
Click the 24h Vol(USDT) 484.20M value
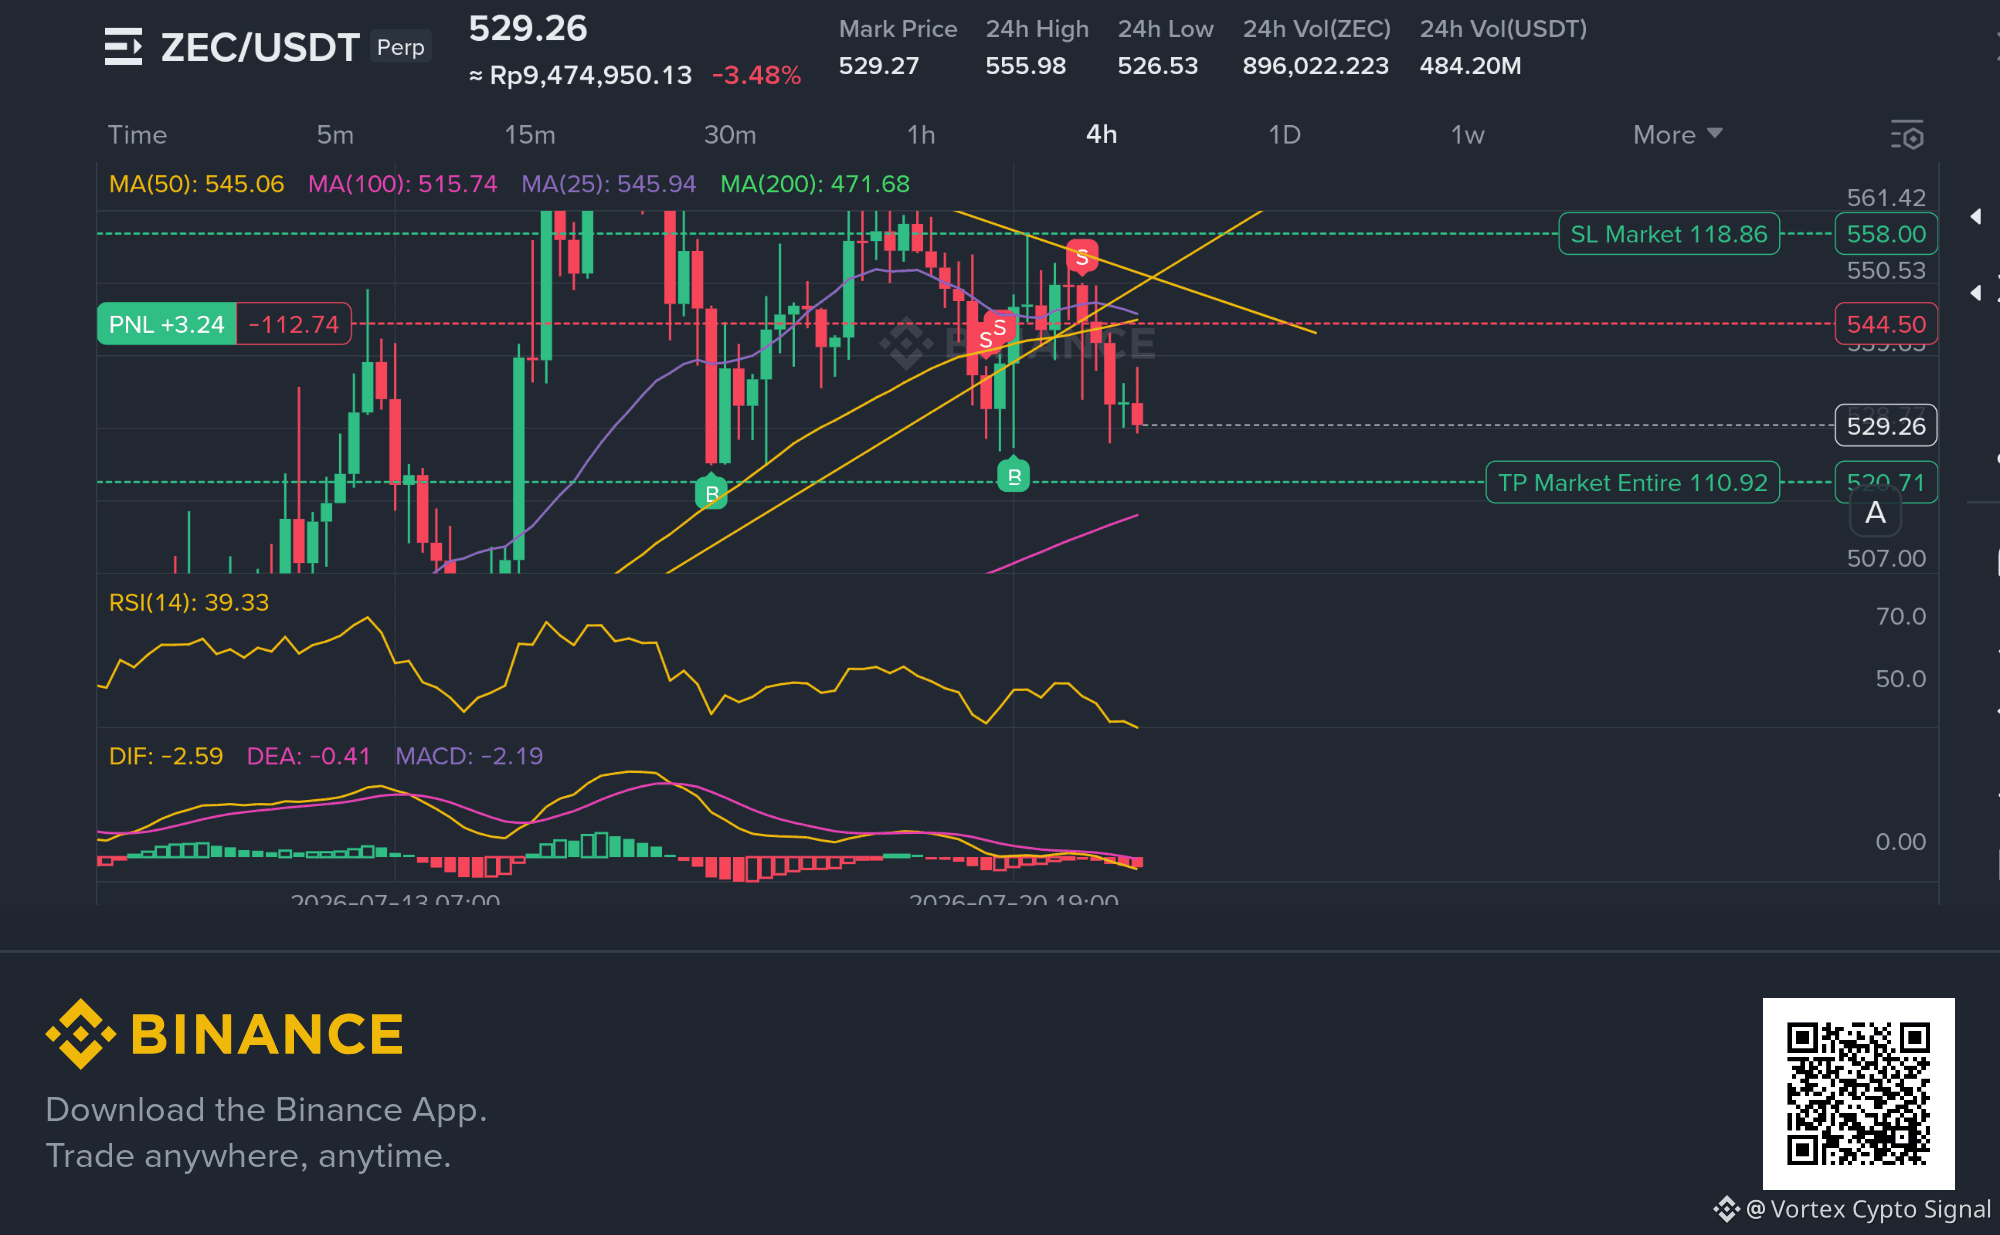(1471, 66)
